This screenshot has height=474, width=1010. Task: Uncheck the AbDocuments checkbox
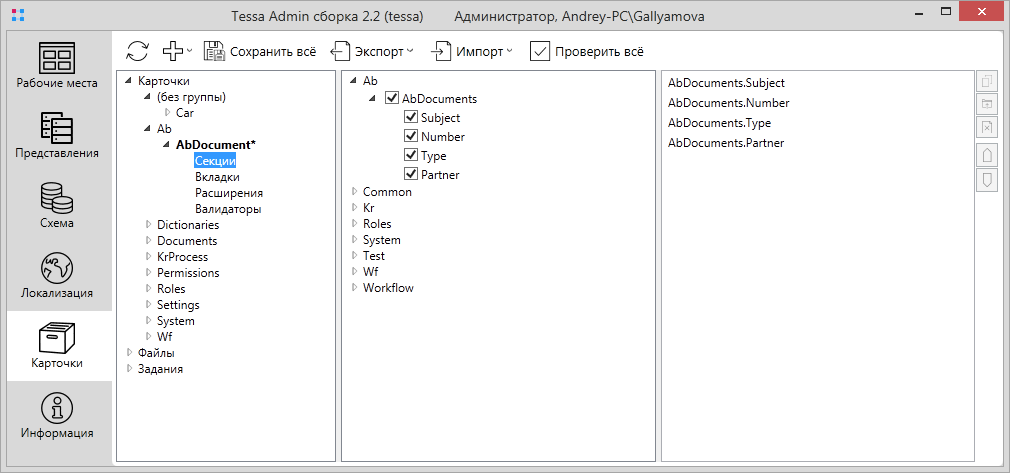coord(392,99)
